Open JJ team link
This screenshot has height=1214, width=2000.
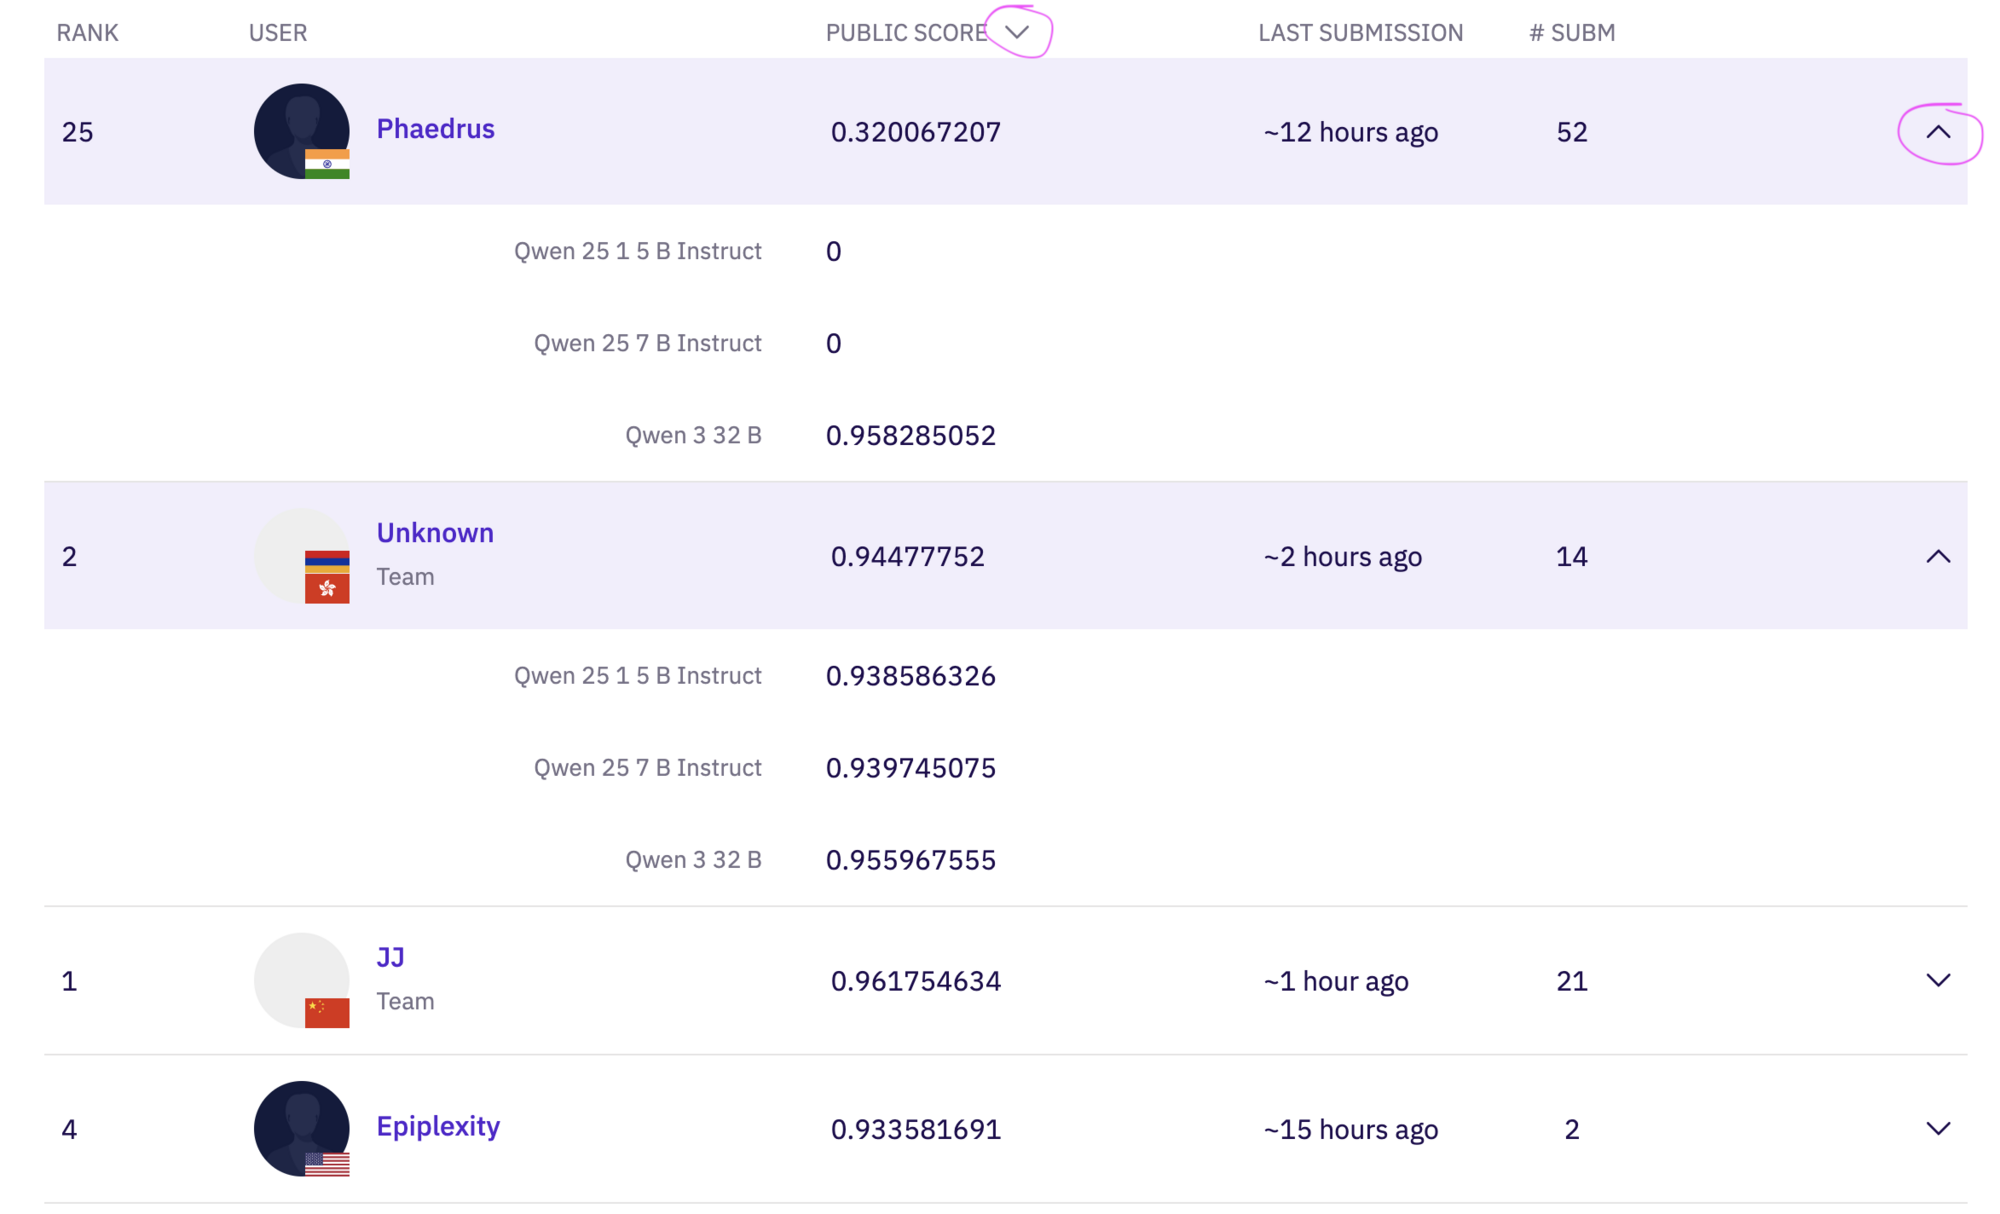tap(390, 957)
